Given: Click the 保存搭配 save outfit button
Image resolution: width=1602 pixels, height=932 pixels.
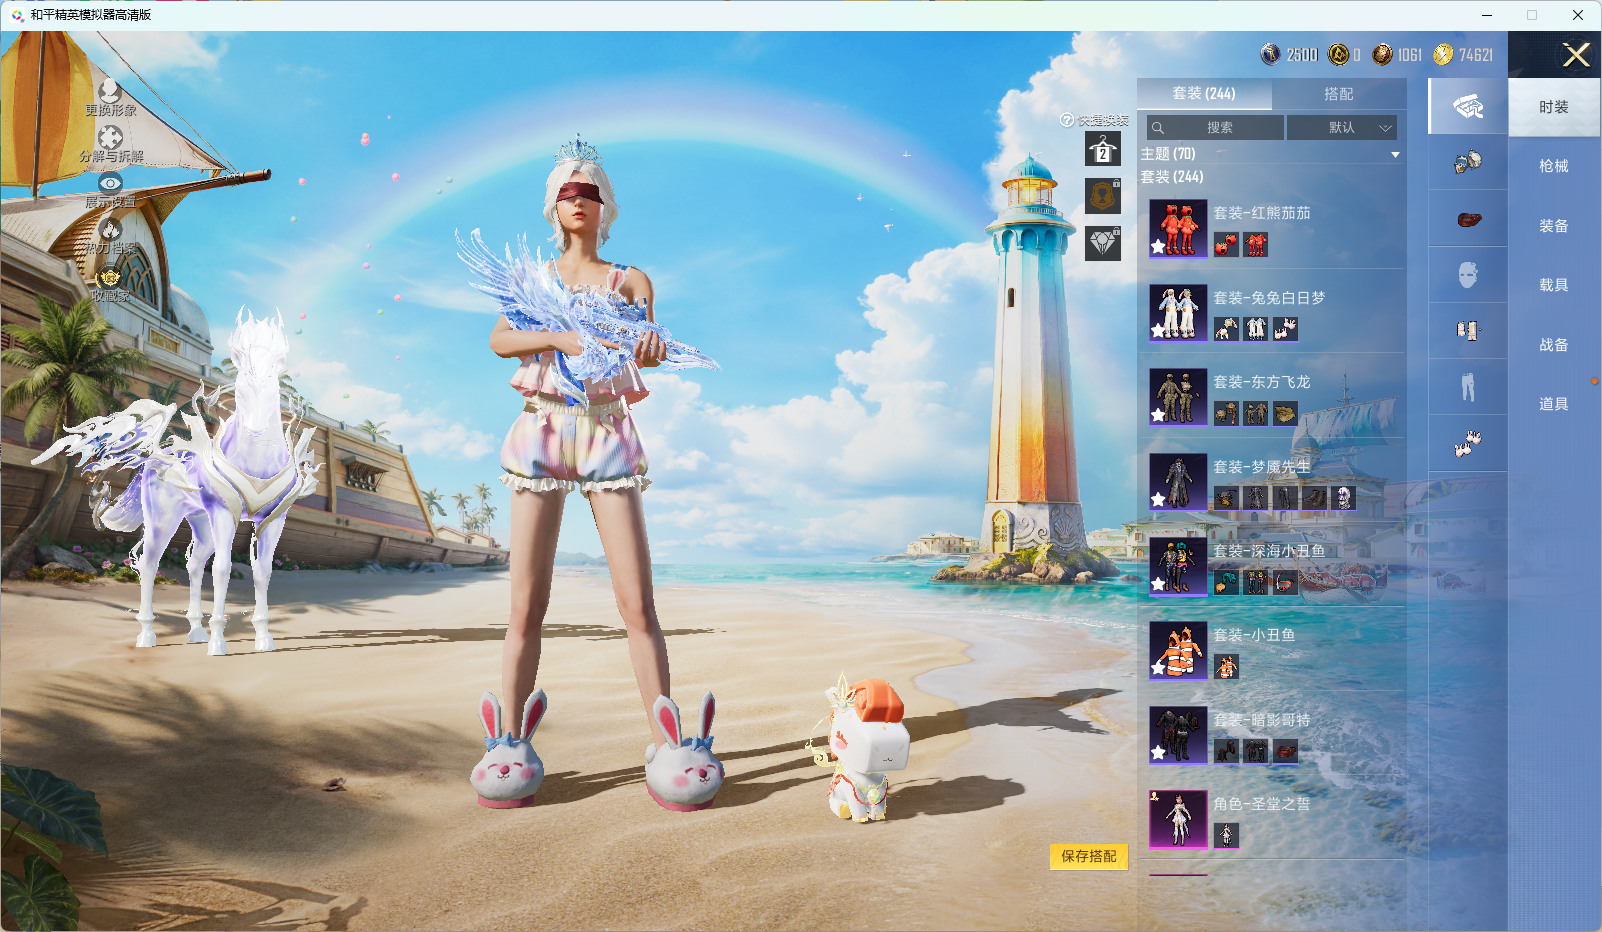Looking at the screenshot, I should [x=1089, y=856].
